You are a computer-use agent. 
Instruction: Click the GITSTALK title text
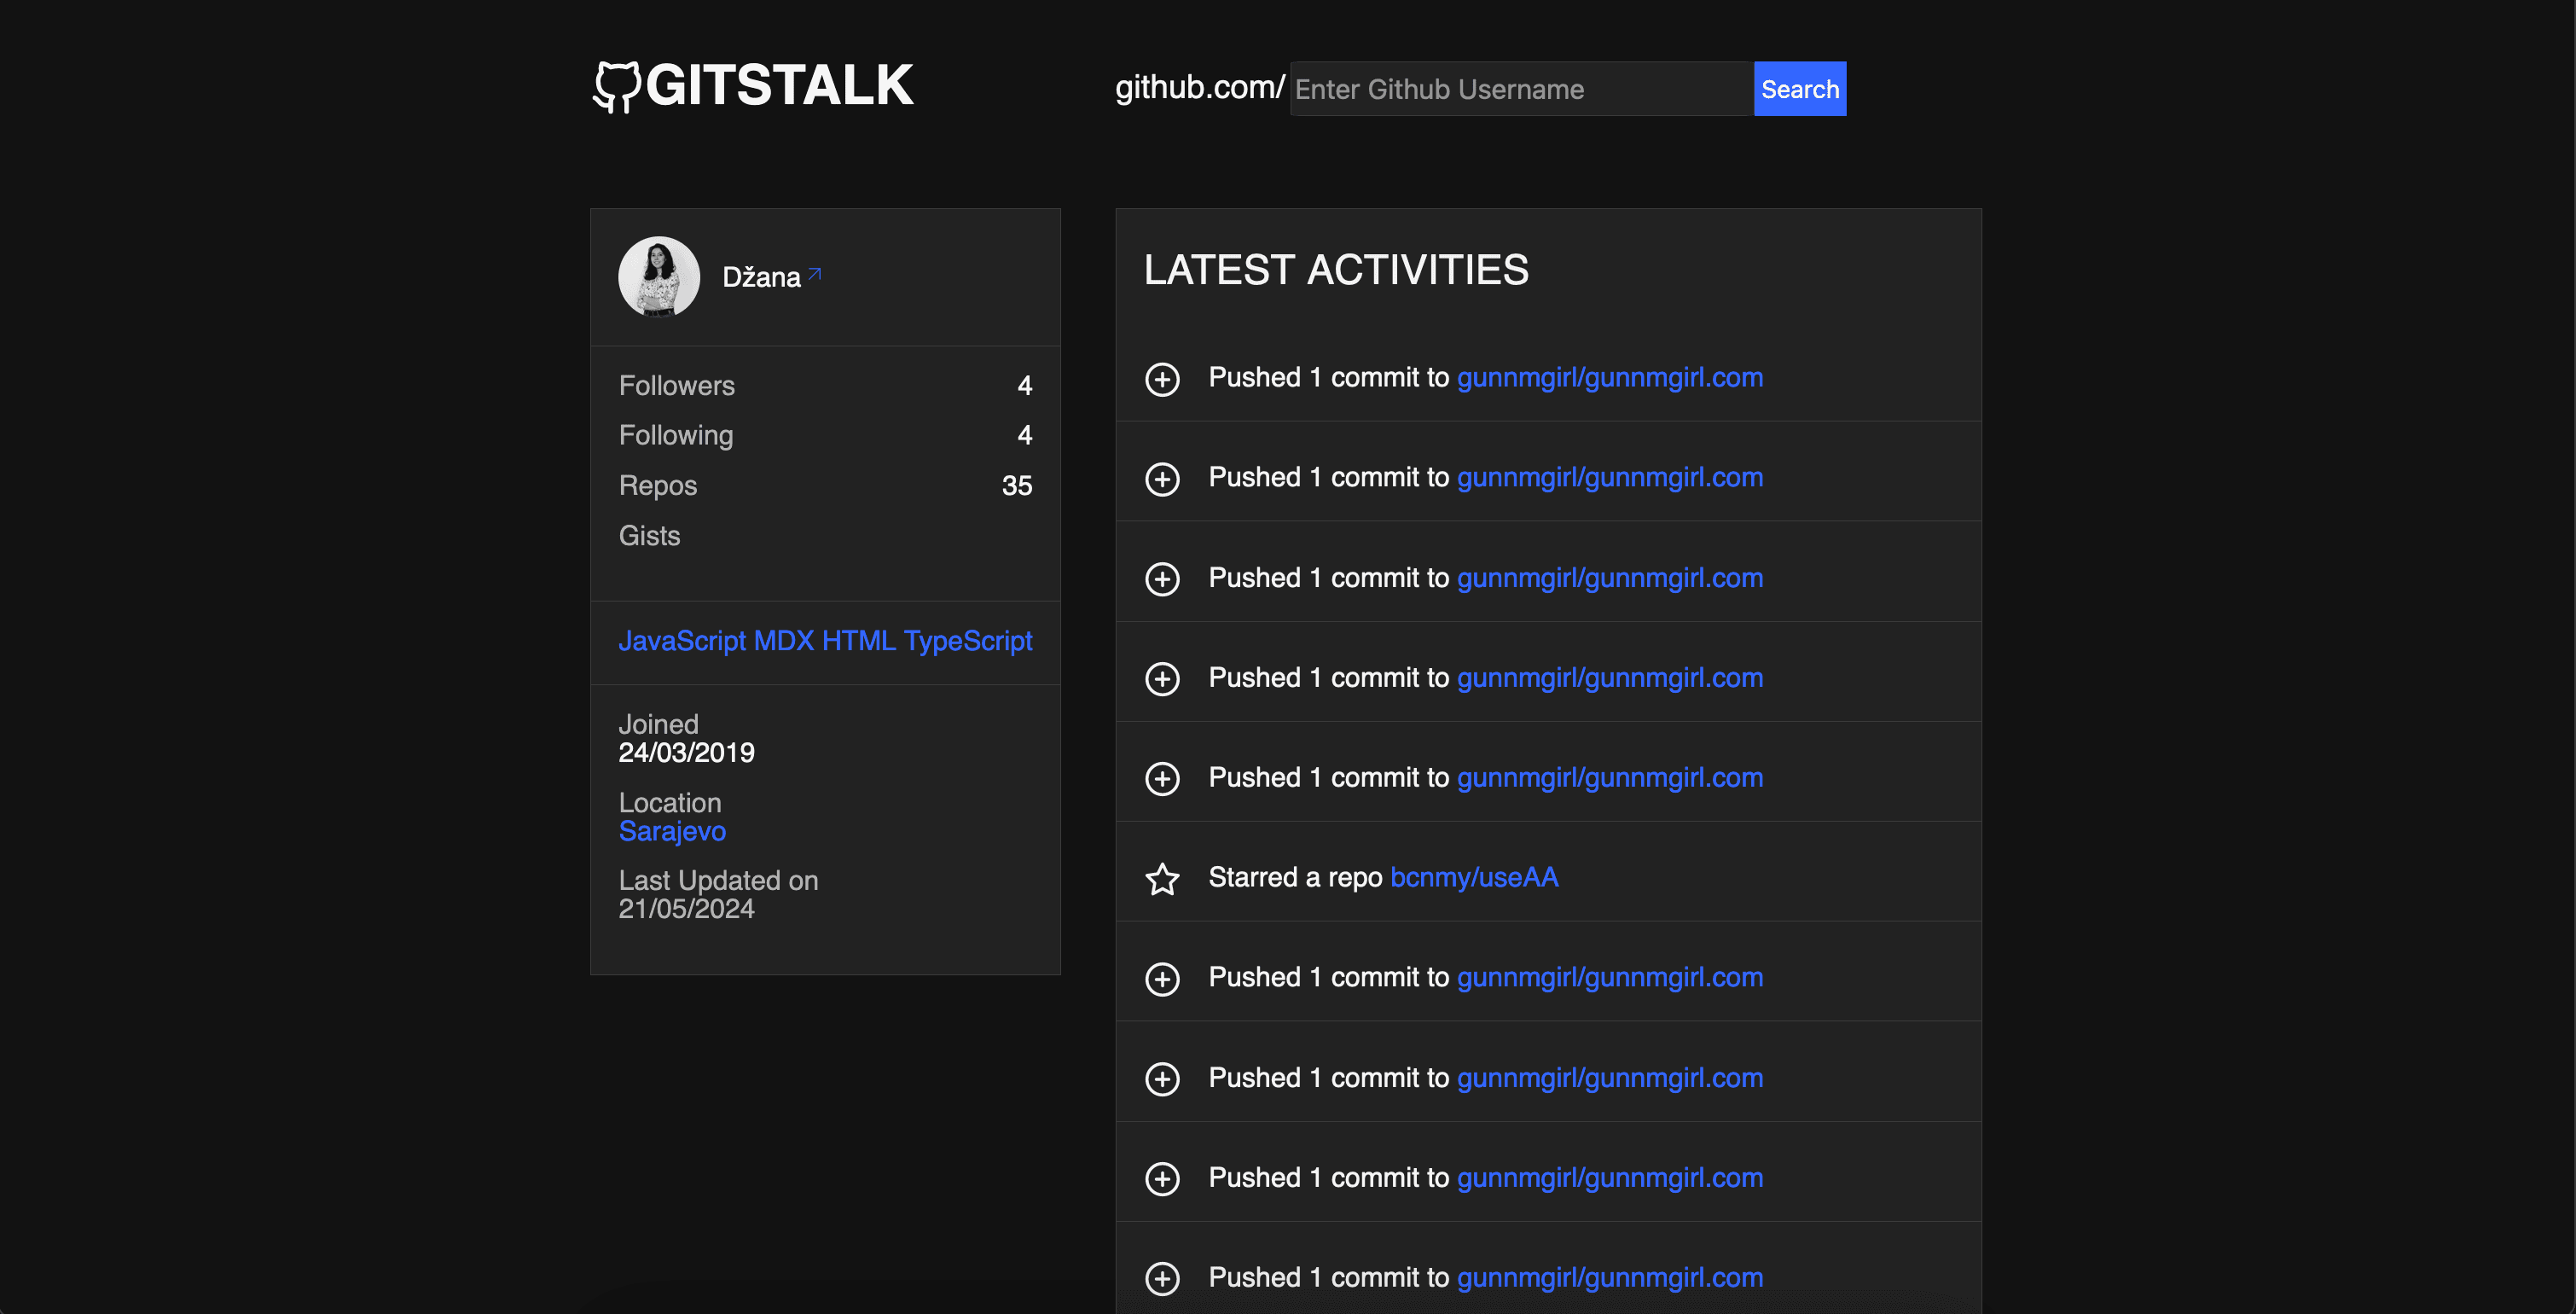coord(779,85)
